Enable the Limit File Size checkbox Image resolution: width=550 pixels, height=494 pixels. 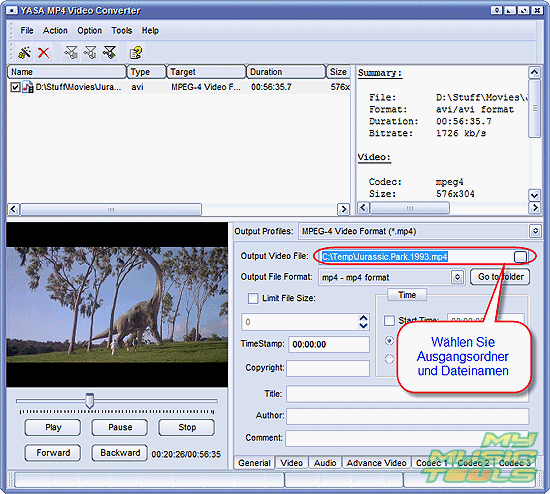point(253,298)
